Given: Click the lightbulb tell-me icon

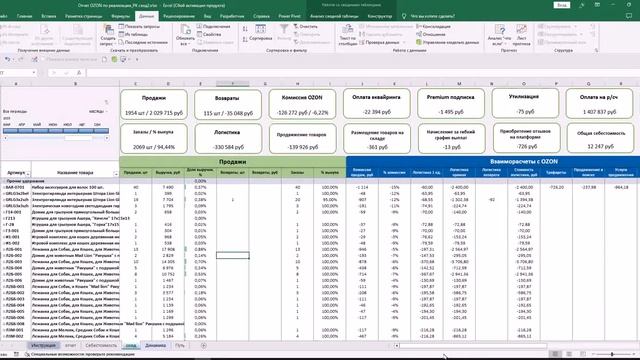Looking at the screenshot, I should [x=404, y=16].
